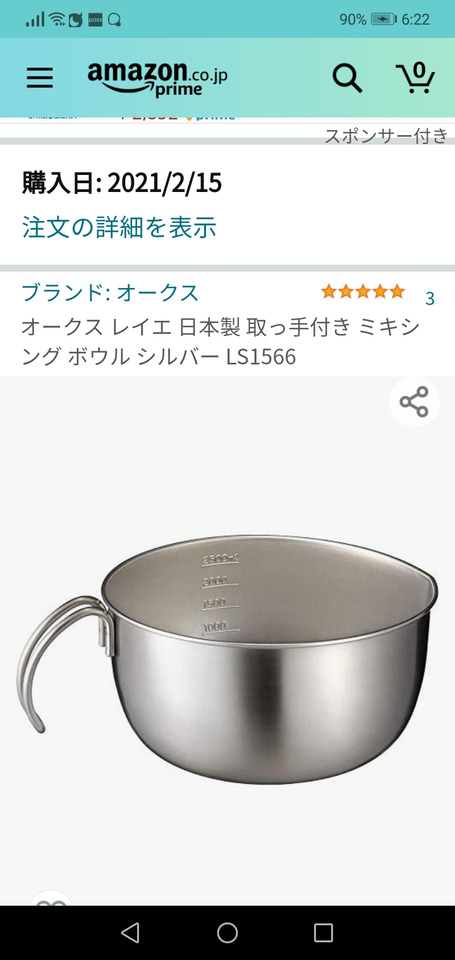Open the ブランド: オークス brand link

click(110, 293)
